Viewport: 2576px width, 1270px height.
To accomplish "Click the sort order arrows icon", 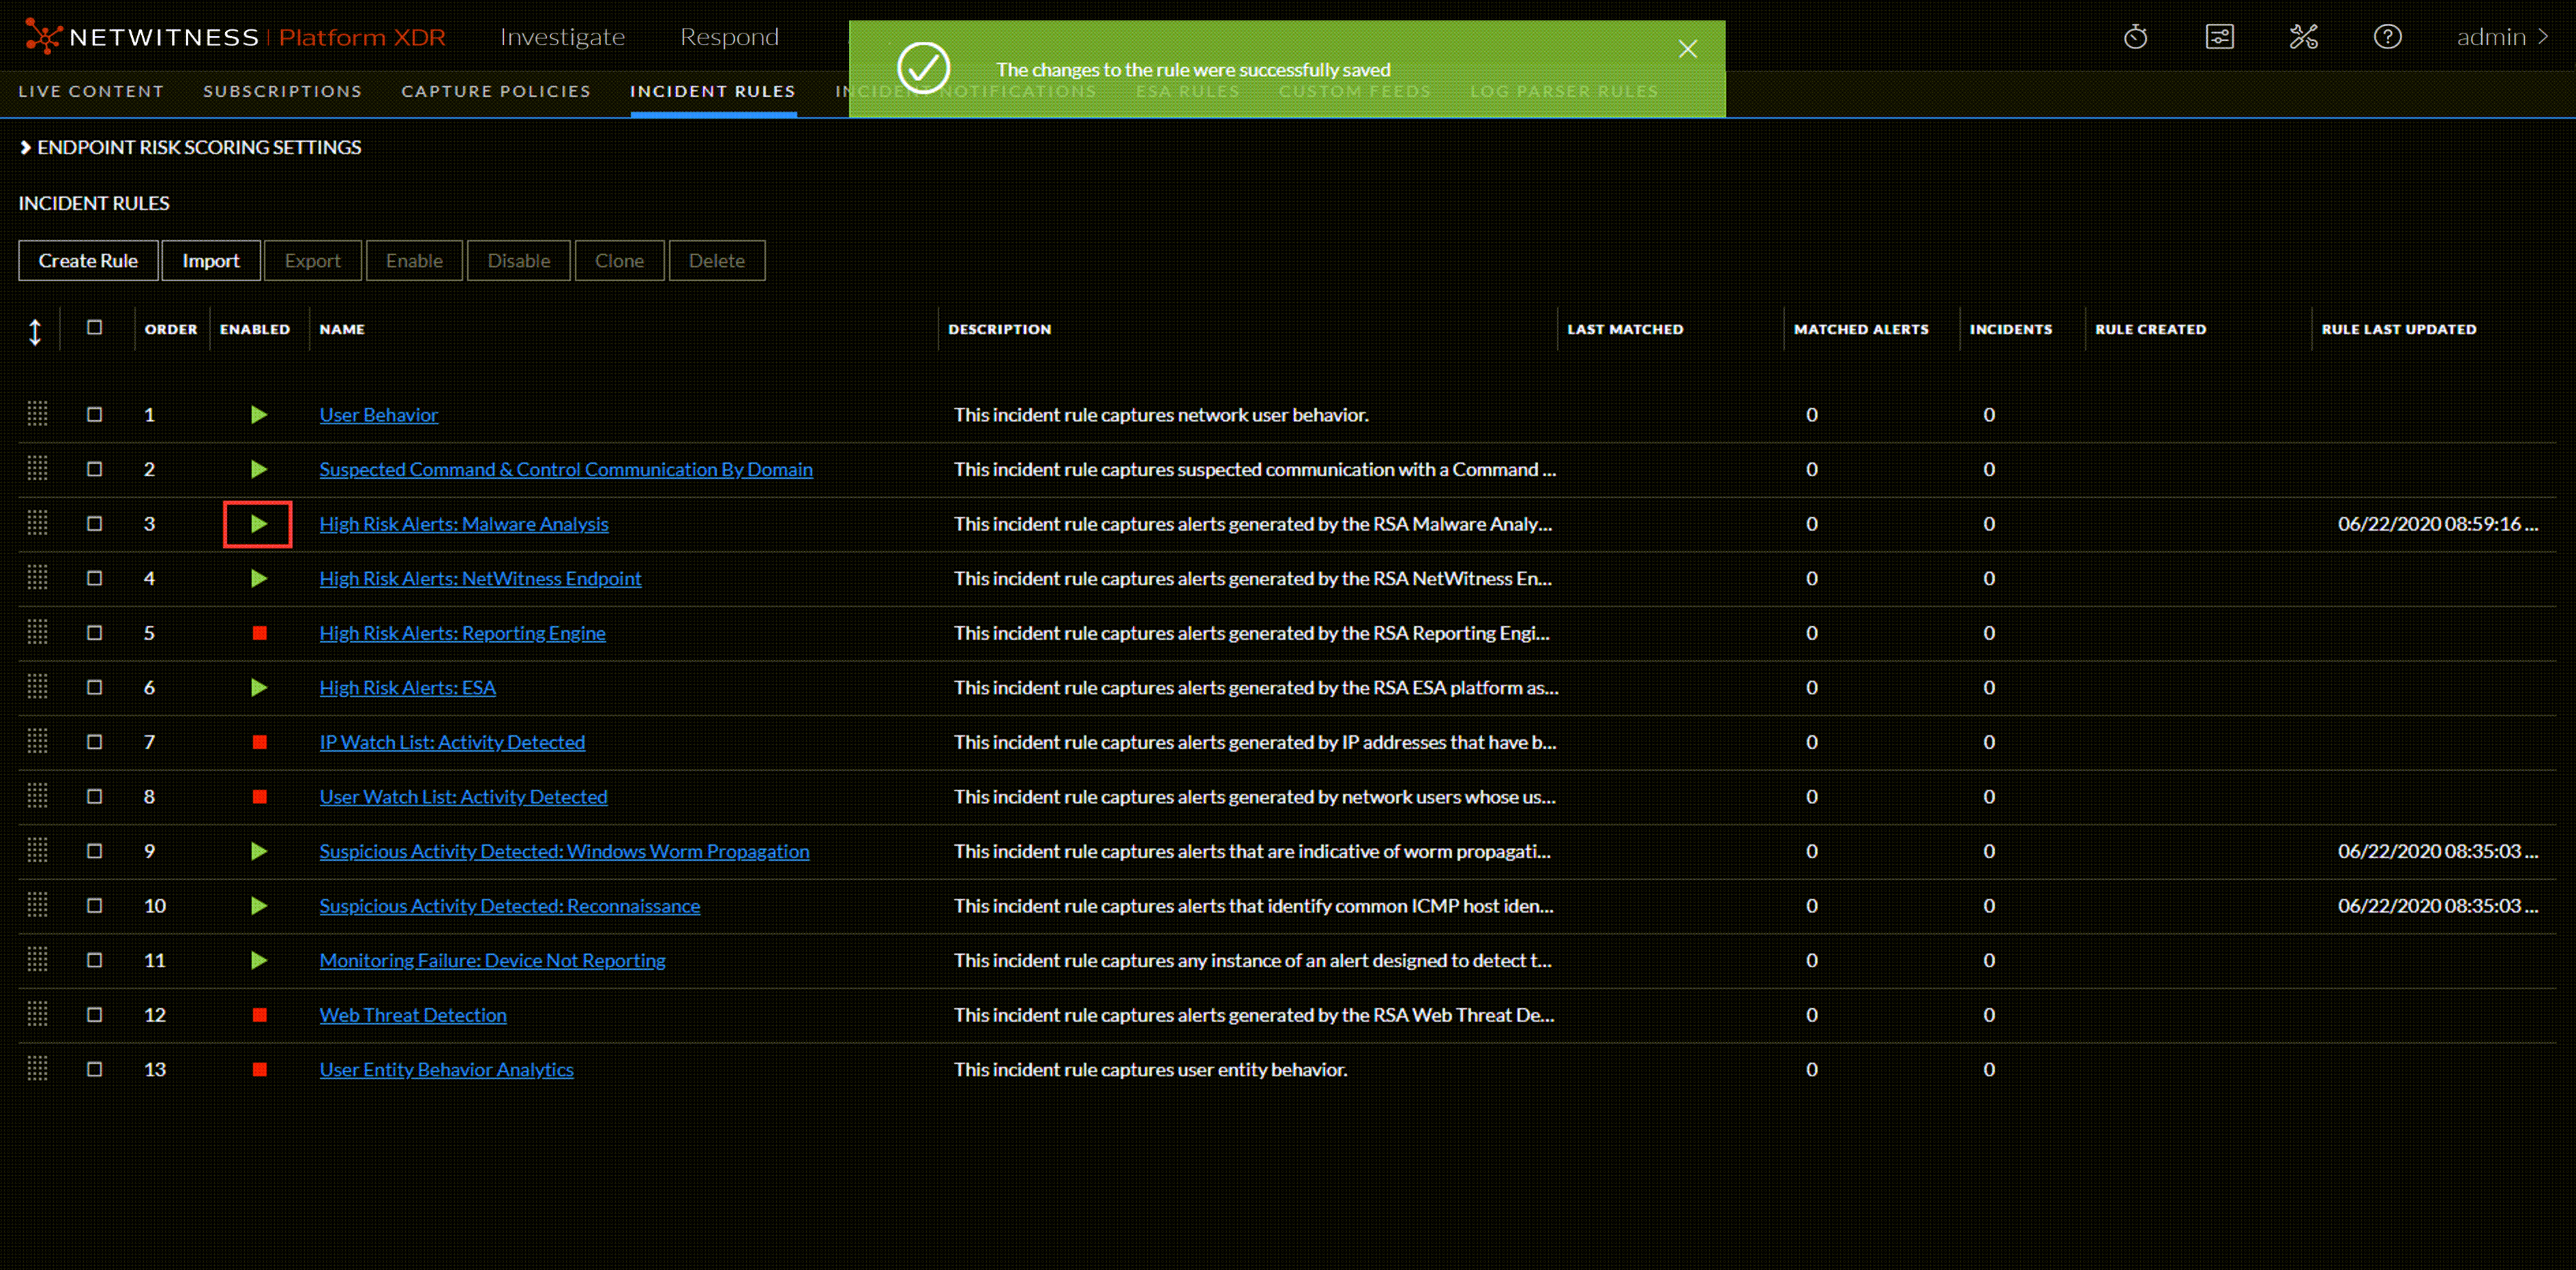I will point(35,331).
